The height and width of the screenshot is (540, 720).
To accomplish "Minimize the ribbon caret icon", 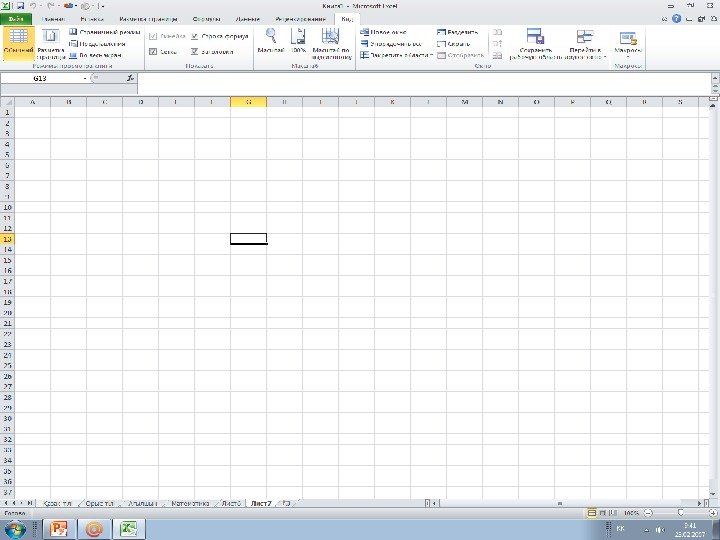I will (x=665, y=19).
